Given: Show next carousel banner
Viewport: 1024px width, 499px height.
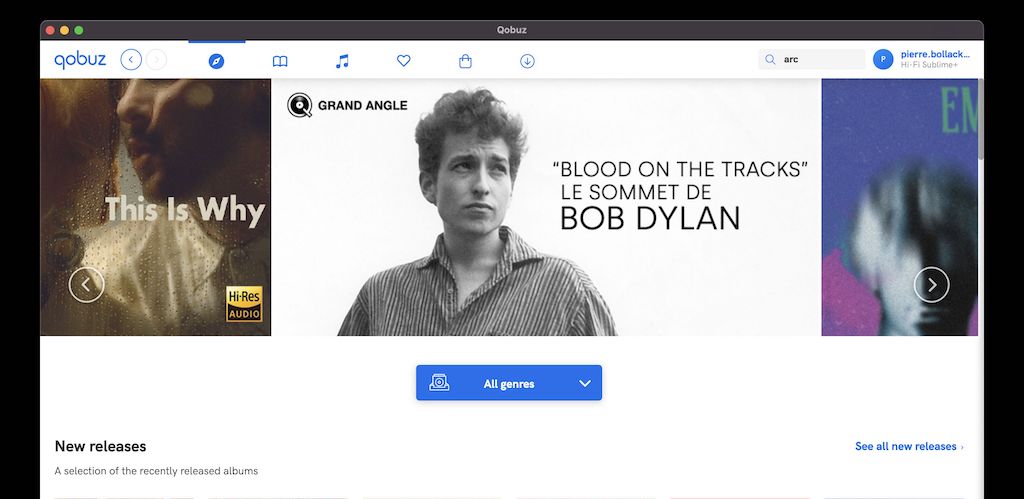Looking at the screenshot, I should pos(931,285).
